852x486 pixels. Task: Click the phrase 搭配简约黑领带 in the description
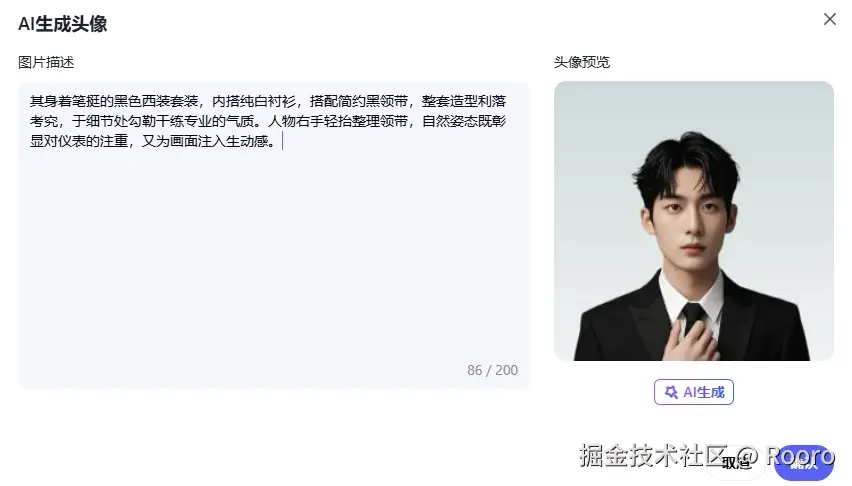[x=359, y=101]
